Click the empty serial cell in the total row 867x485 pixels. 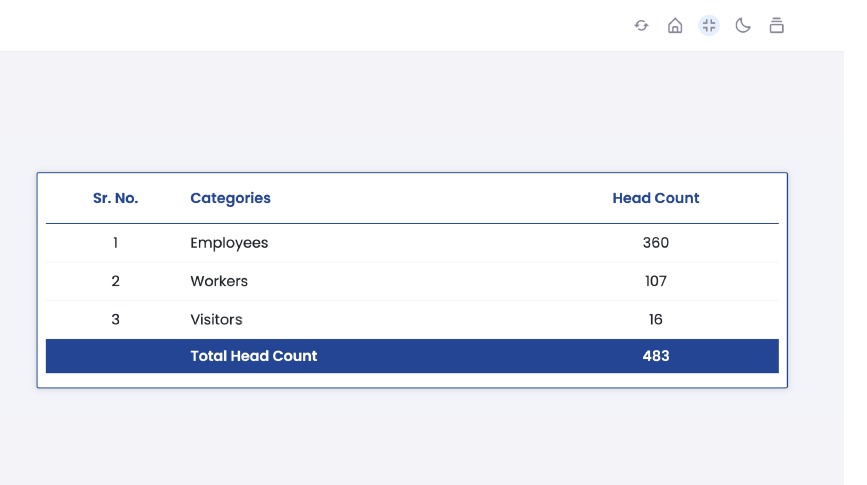tap(116, 356)
